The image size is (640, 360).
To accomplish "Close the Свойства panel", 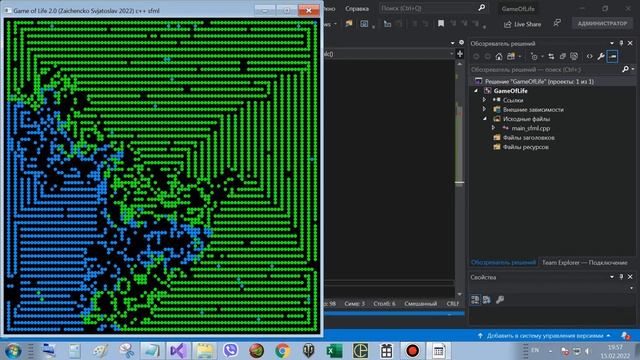I will [630, 277].
